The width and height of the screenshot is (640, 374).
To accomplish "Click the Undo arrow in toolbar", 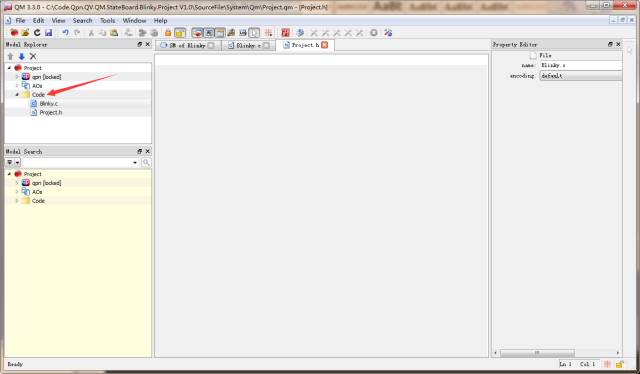I will tap(65, 33).
